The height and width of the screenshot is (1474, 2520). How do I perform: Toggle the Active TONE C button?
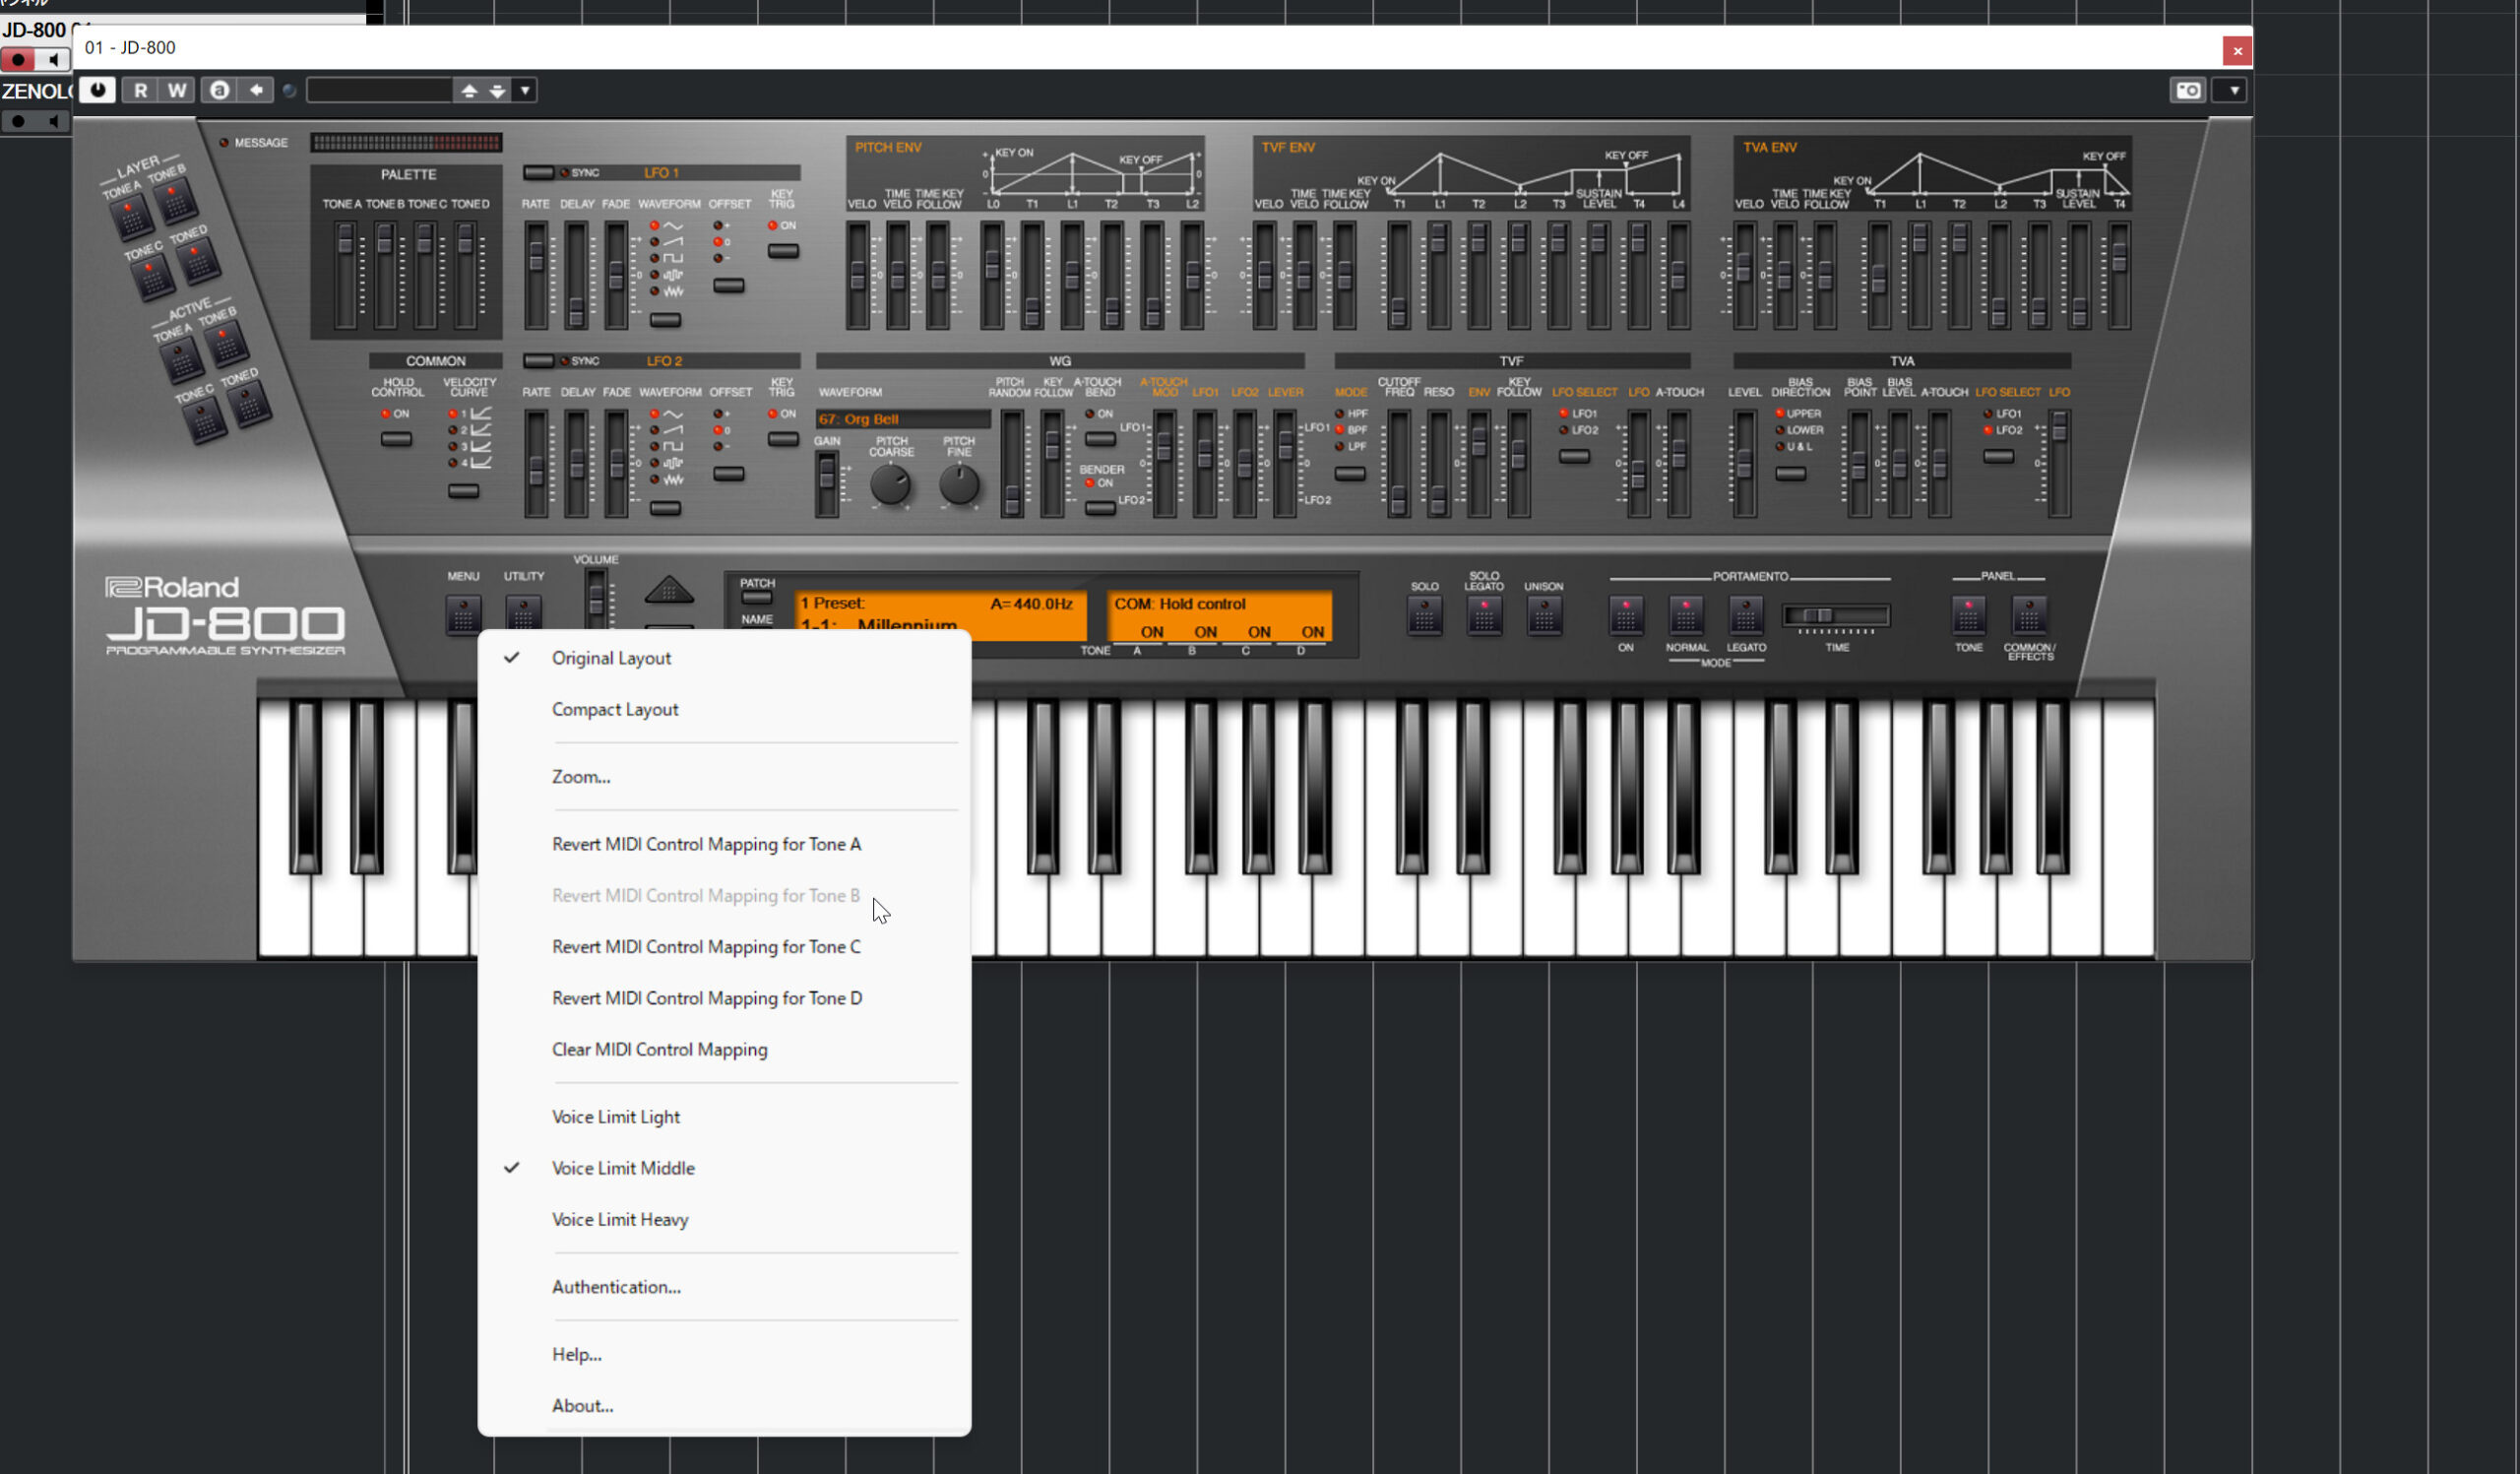pyautogui.click(x=204, y=419)
